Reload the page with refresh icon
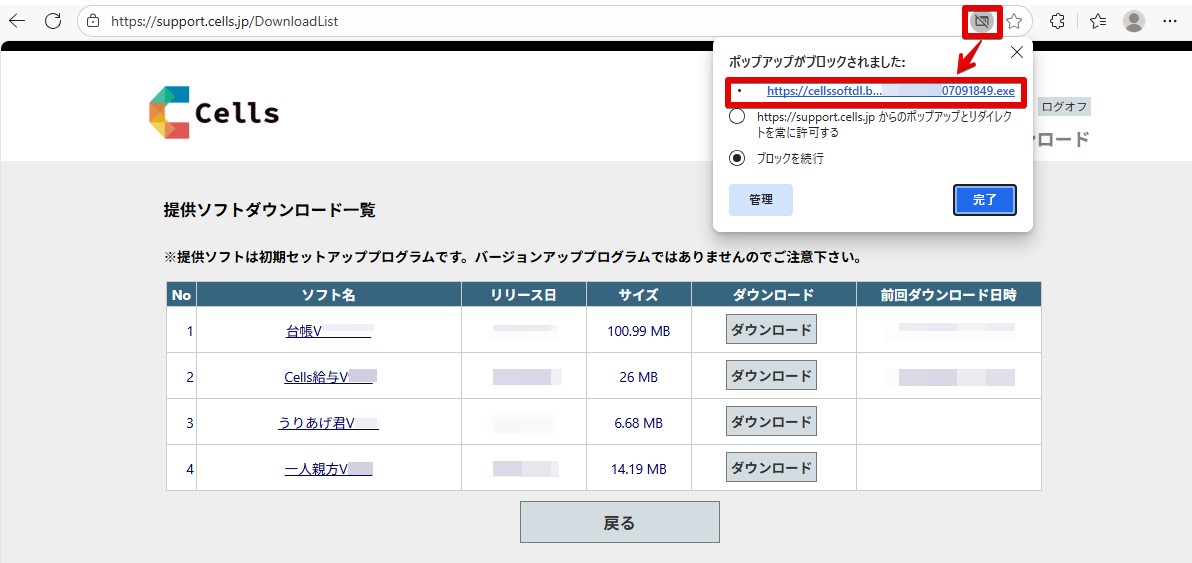 [53, 21]
